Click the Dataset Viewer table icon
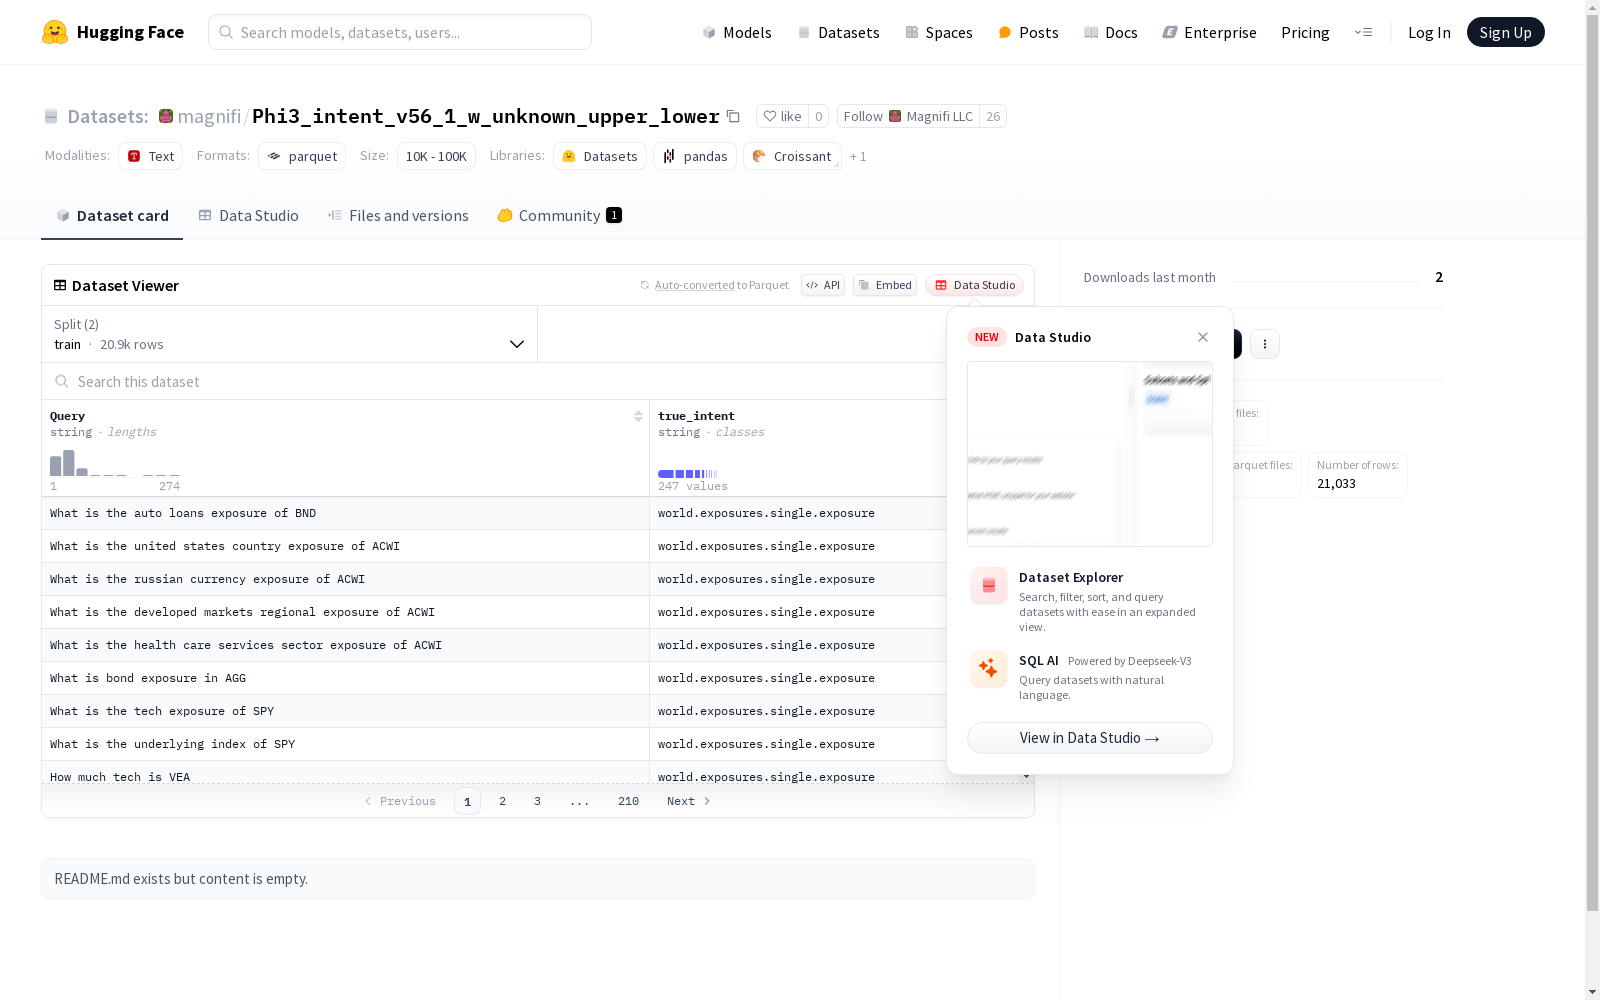This screenshot has width=1600, height=1000. 60,285
